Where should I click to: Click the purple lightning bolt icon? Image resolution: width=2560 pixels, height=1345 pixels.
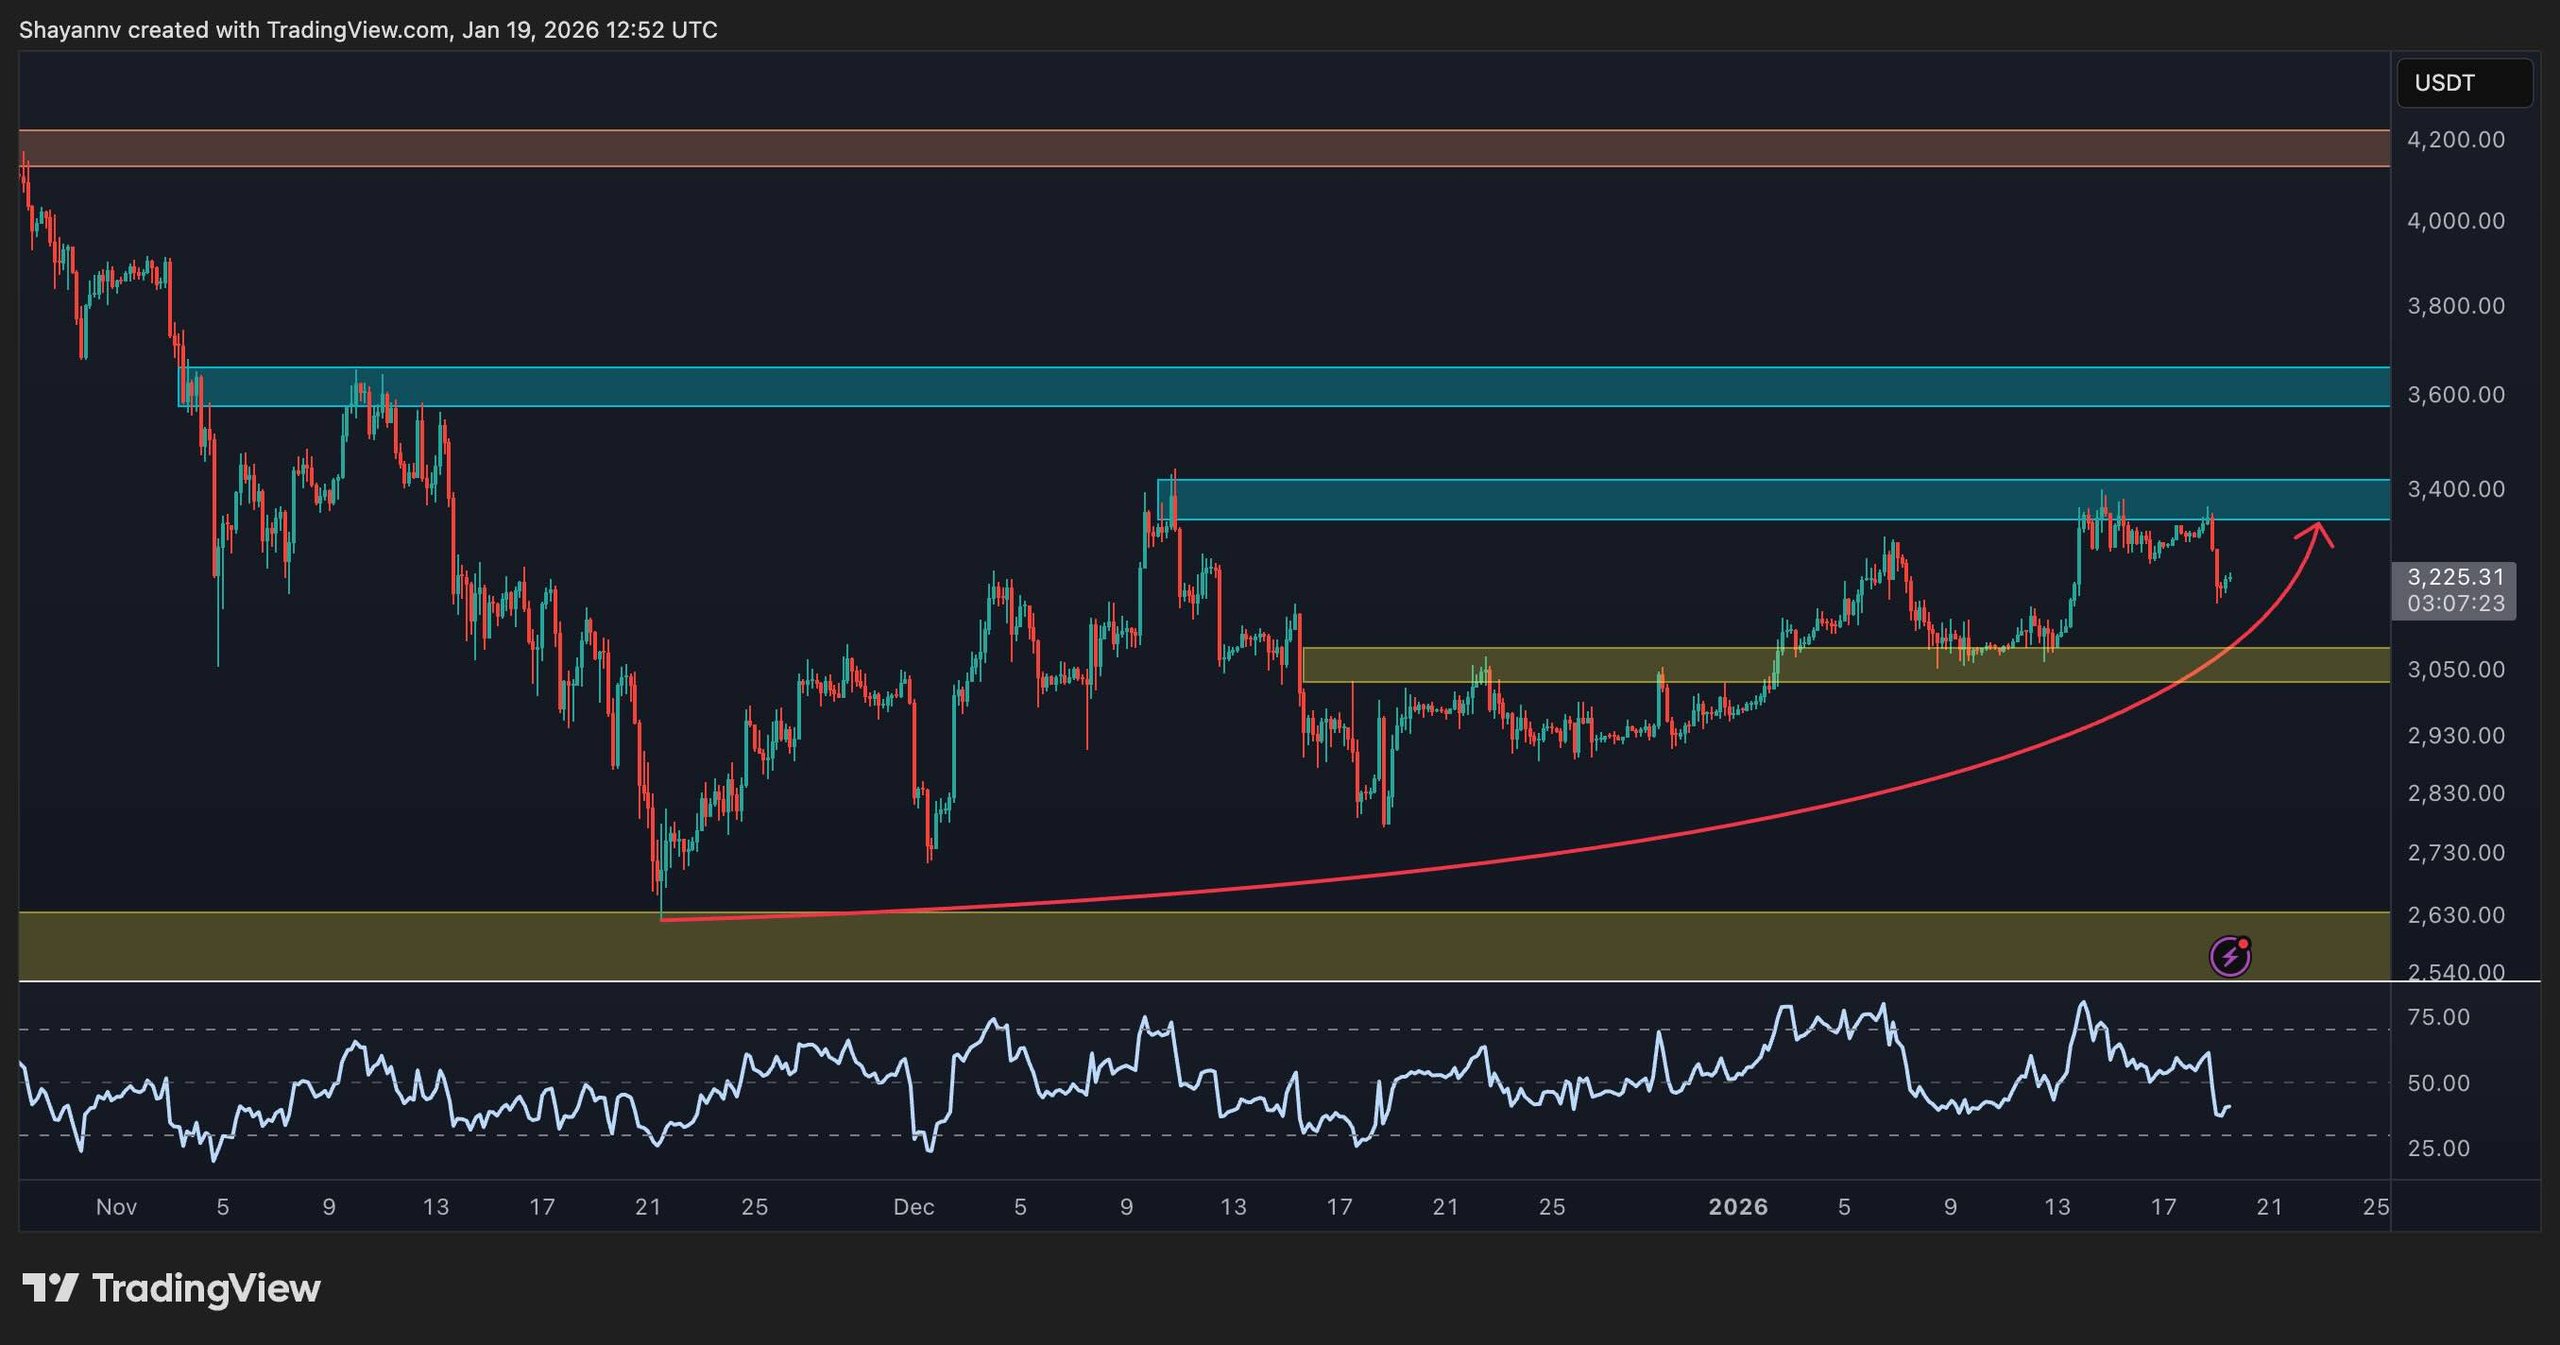tap(2229, 957)
